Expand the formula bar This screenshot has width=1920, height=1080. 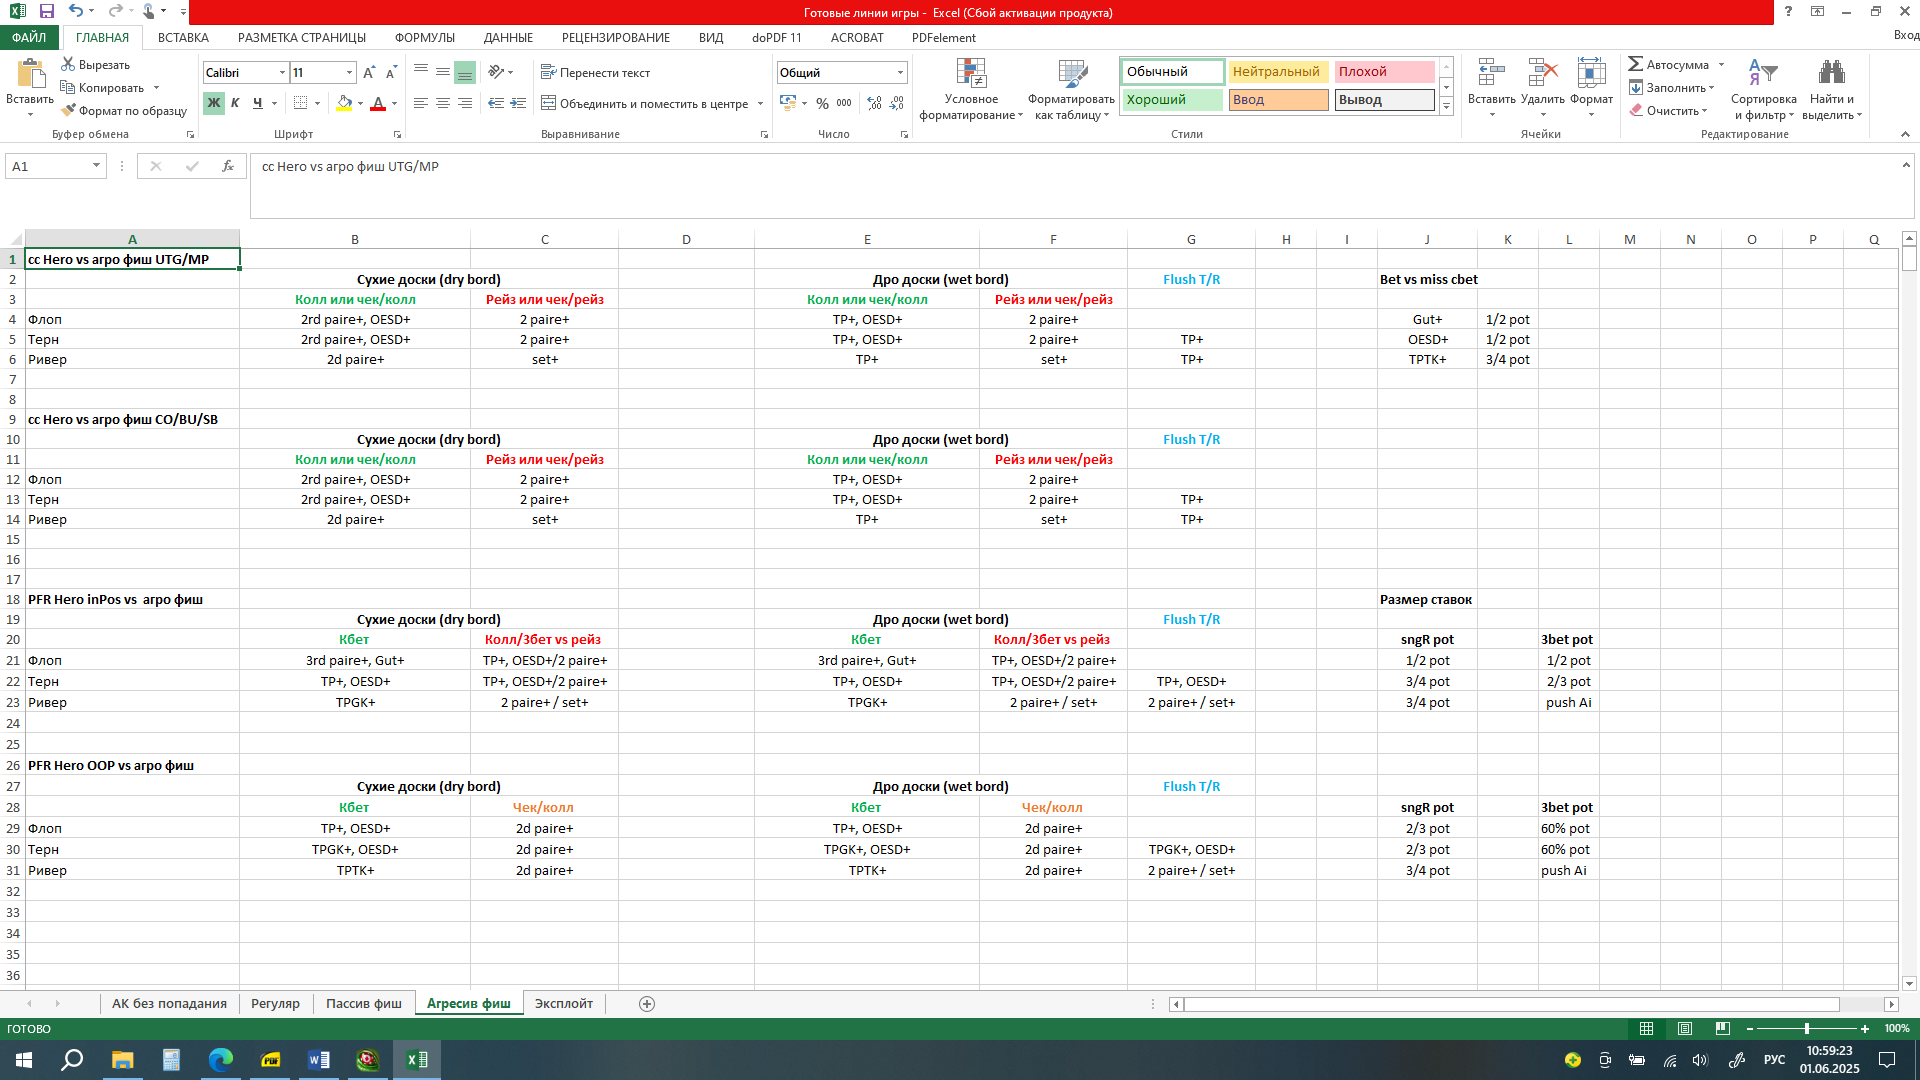coord(1906,165)
